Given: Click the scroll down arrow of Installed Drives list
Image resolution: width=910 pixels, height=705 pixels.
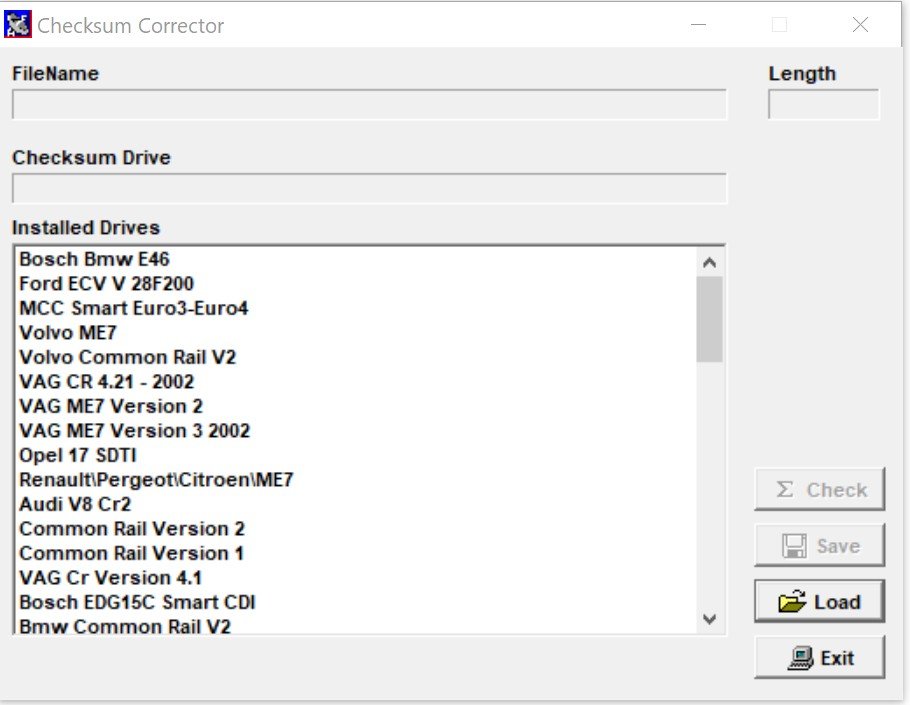Looking at the screenshot, I should pyautogui.click(x=709, y=619).
